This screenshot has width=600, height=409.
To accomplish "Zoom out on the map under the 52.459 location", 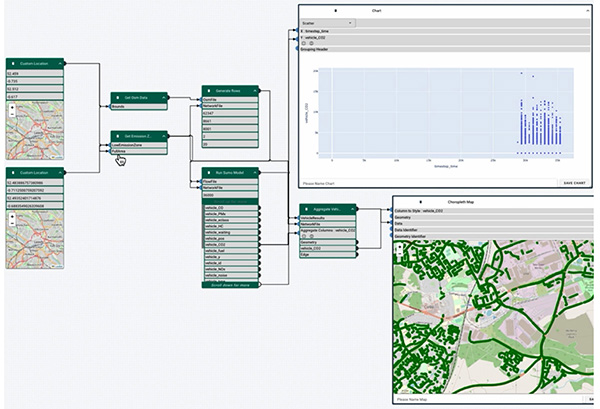I will pos(12,114).
